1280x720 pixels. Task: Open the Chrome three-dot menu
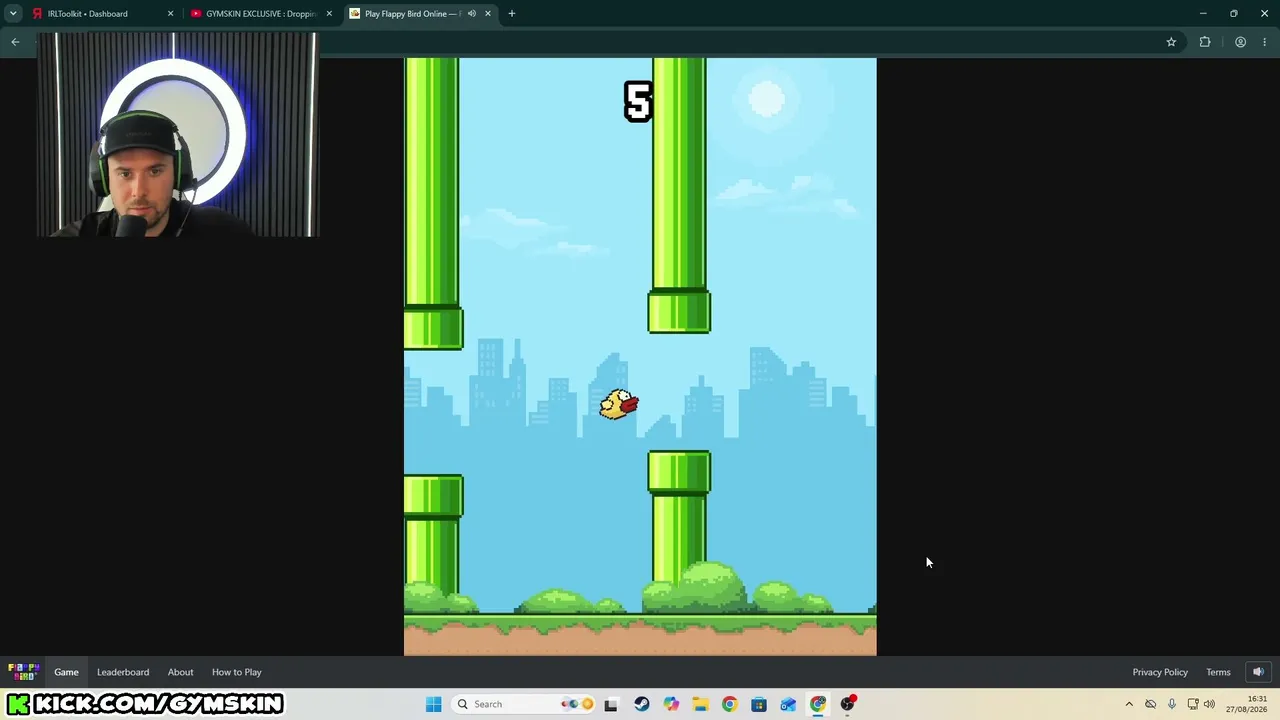pyautogui.click(x=1265, y=42)
